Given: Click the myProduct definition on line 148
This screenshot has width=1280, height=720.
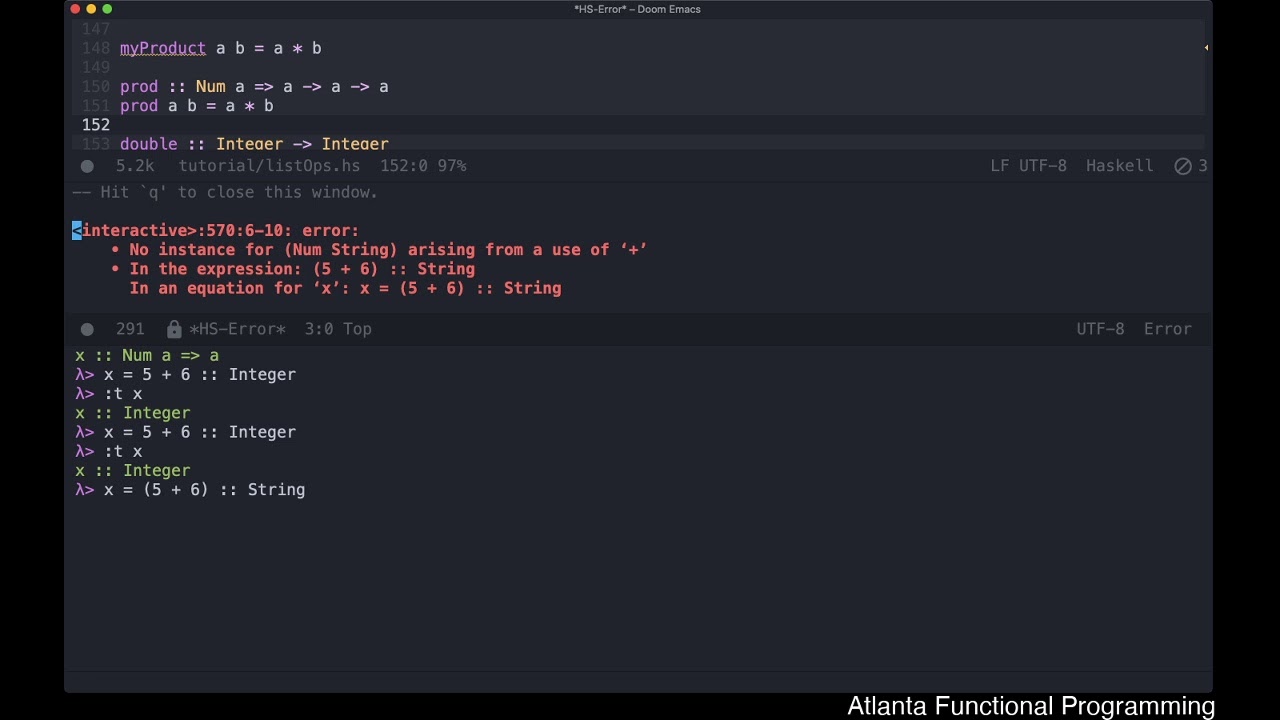Looking at the screenshot, I should [x=220, y=48].
